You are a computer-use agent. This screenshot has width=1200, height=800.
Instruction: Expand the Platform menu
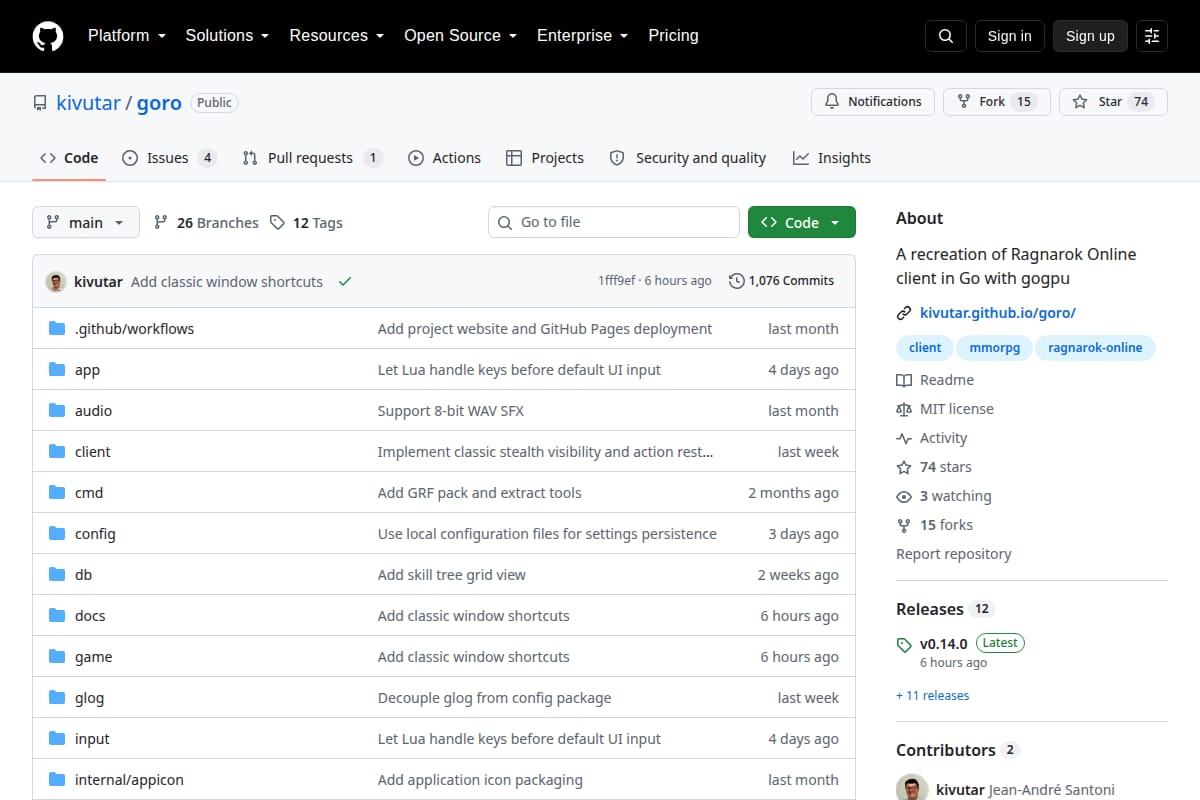[x=128, y=36]
